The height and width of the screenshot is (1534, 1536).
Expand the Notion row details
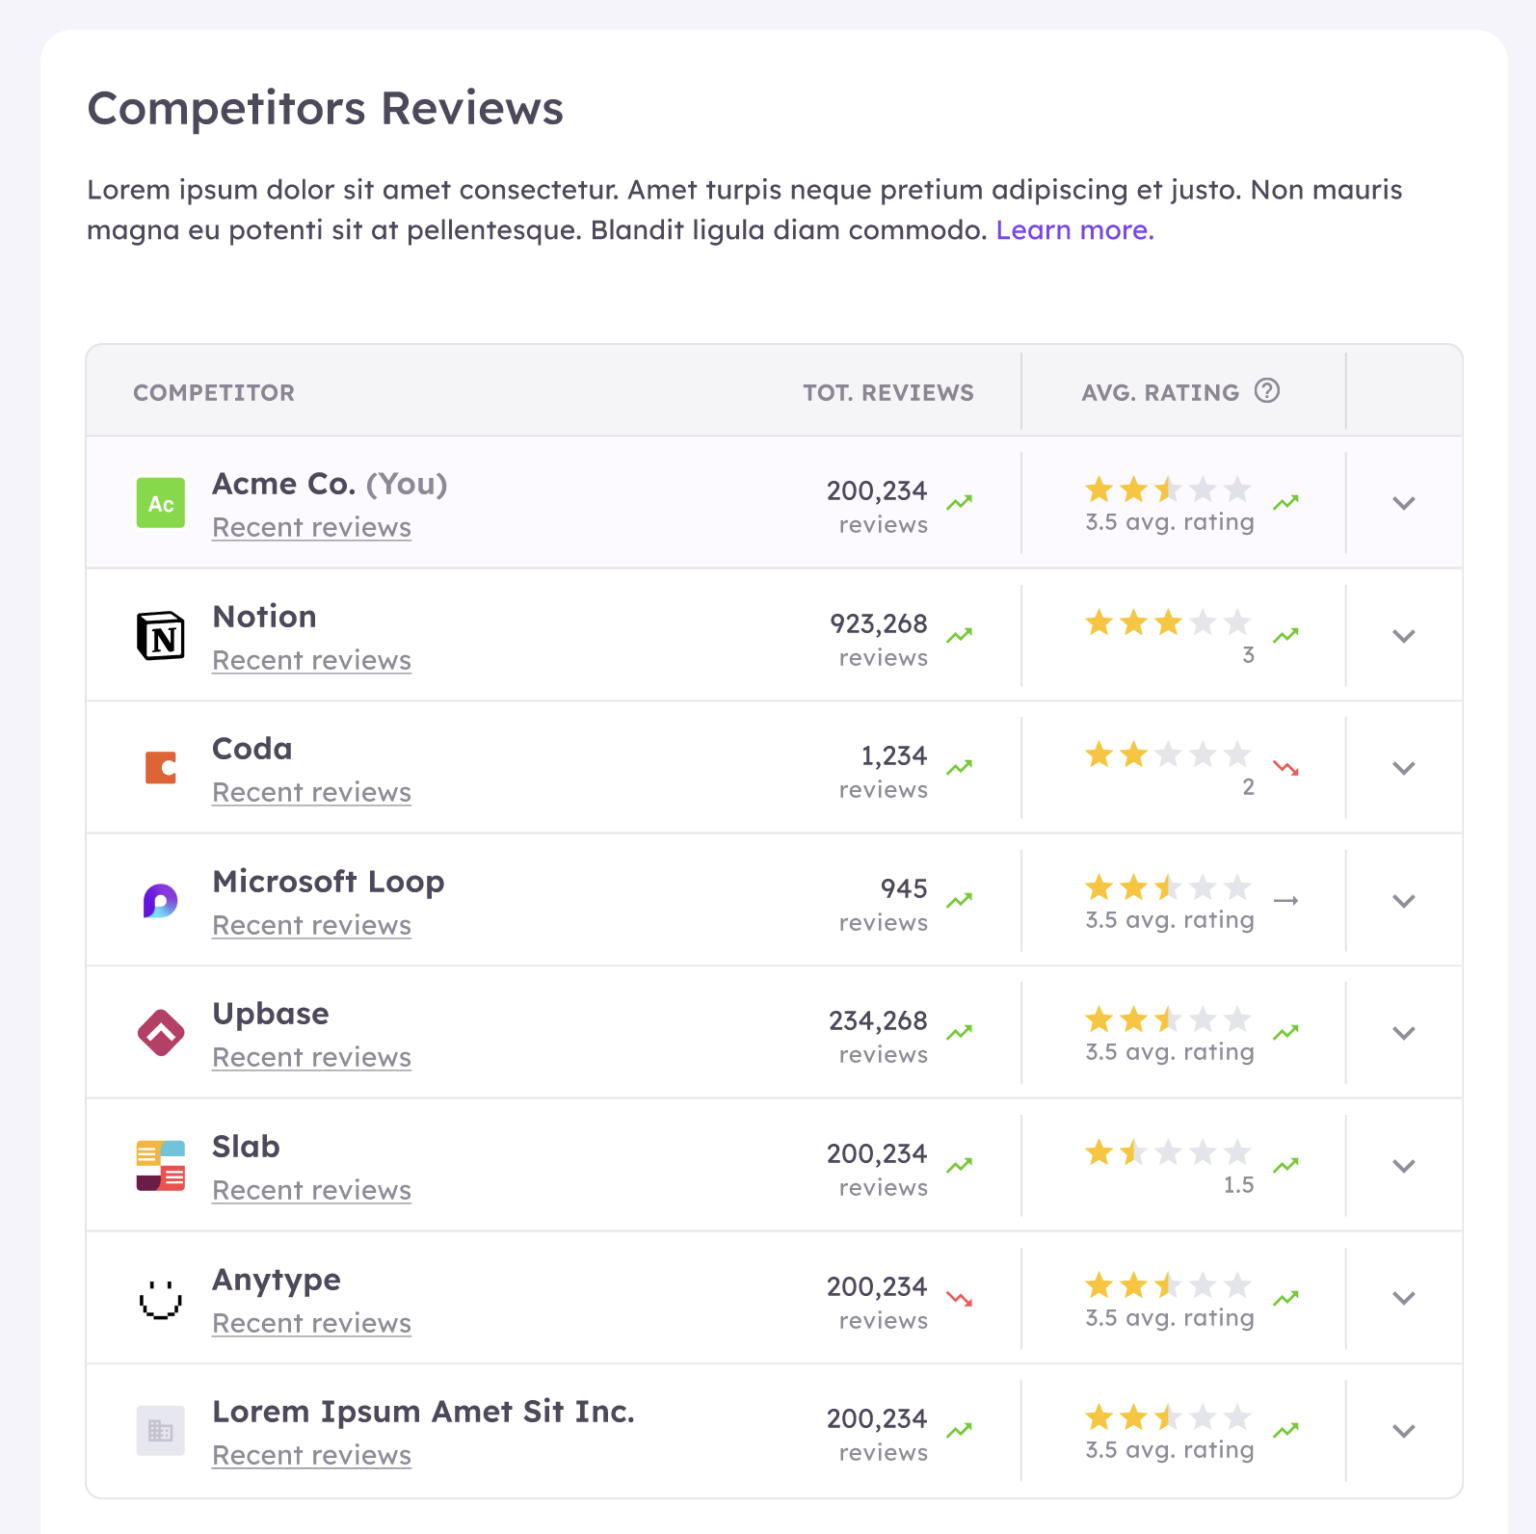[x=1404, y=636]
